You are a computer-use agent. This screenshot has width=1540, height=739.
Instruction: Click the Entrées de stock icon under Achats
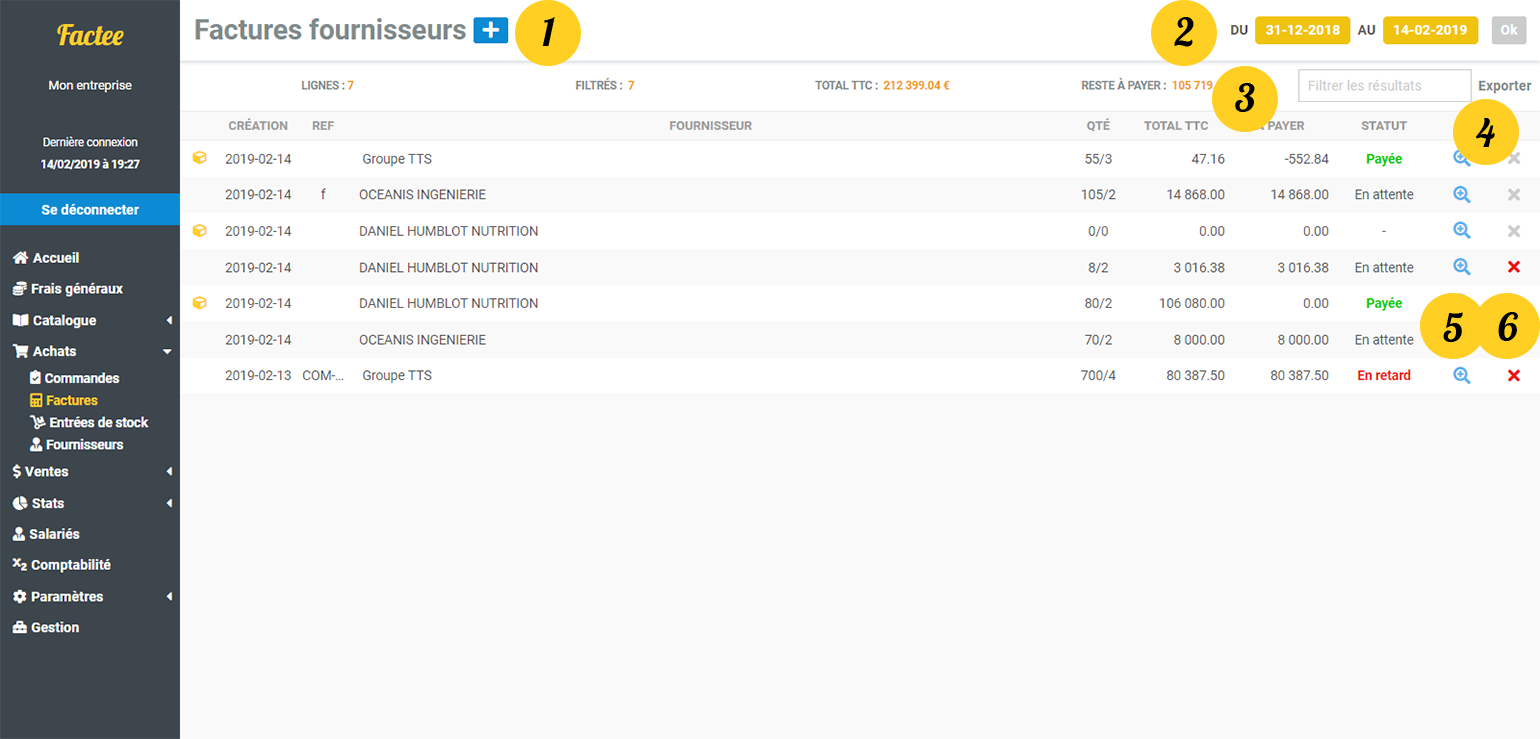tap(36, 422)
